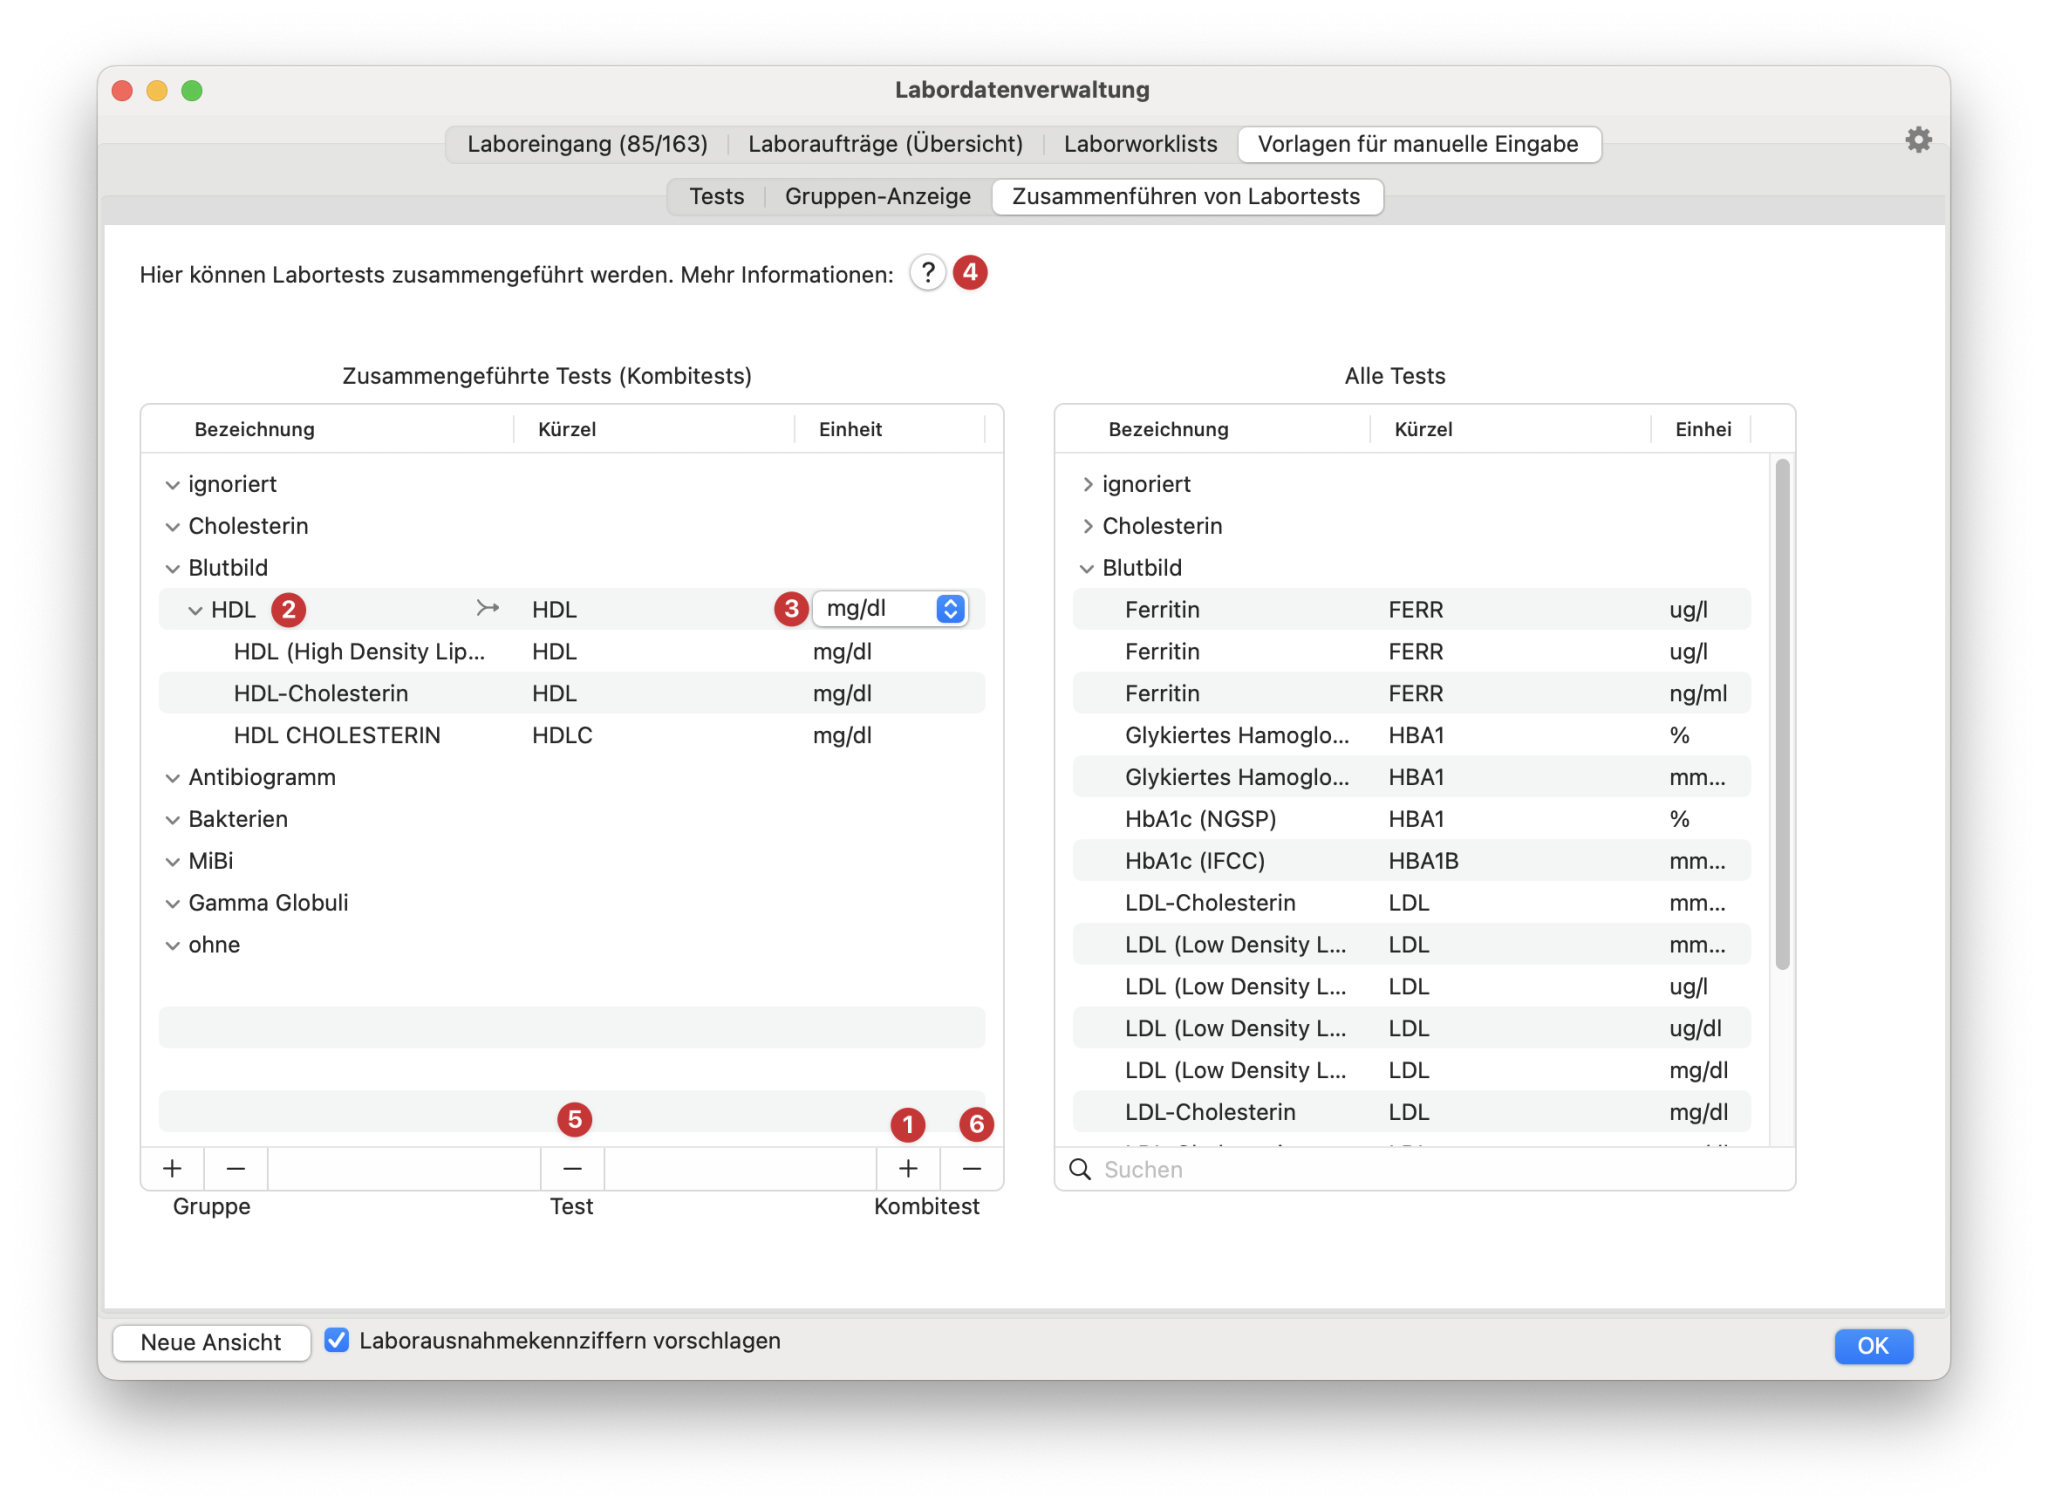Expand Cholesterin in Alle Tests list
This screenshot has height=1509, width=2048.
coord(1087,526)
